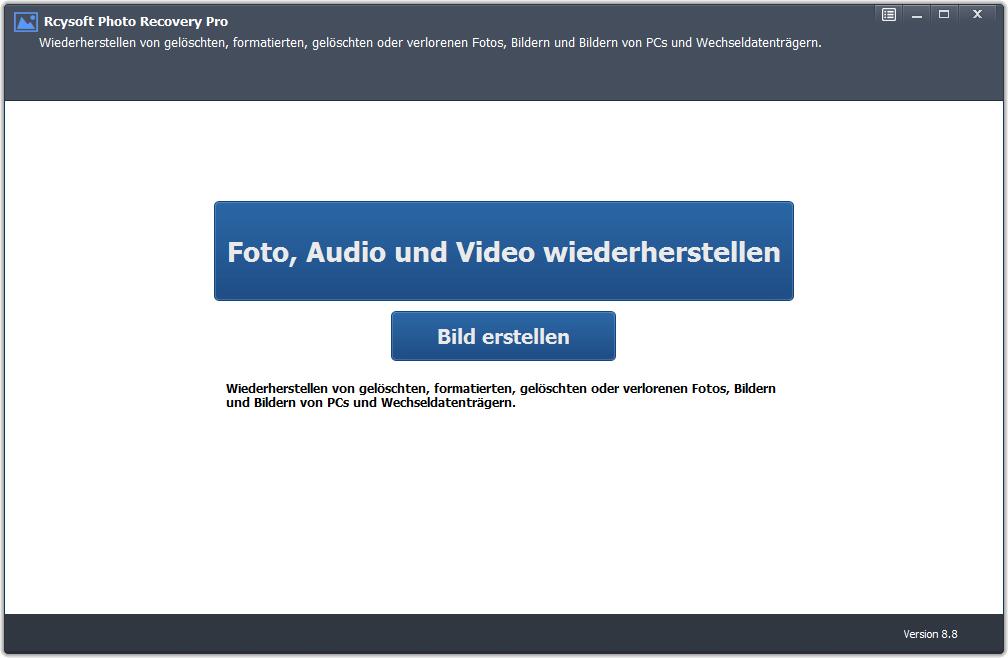Open the menu list icon in title bar
Screen dimensions: 1008x658
point(889,15)
